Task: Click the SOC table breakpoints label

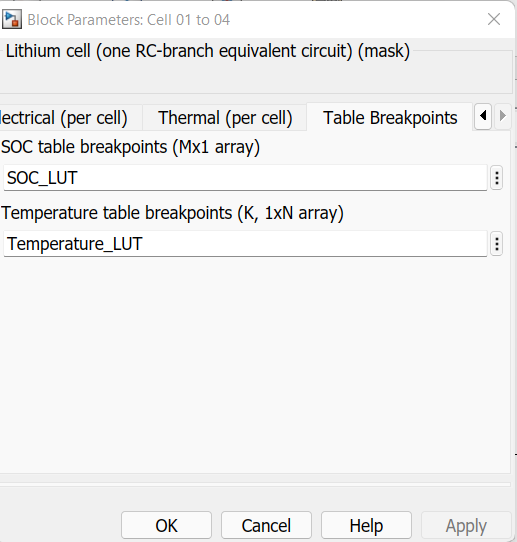Action: tap(130, 147)
